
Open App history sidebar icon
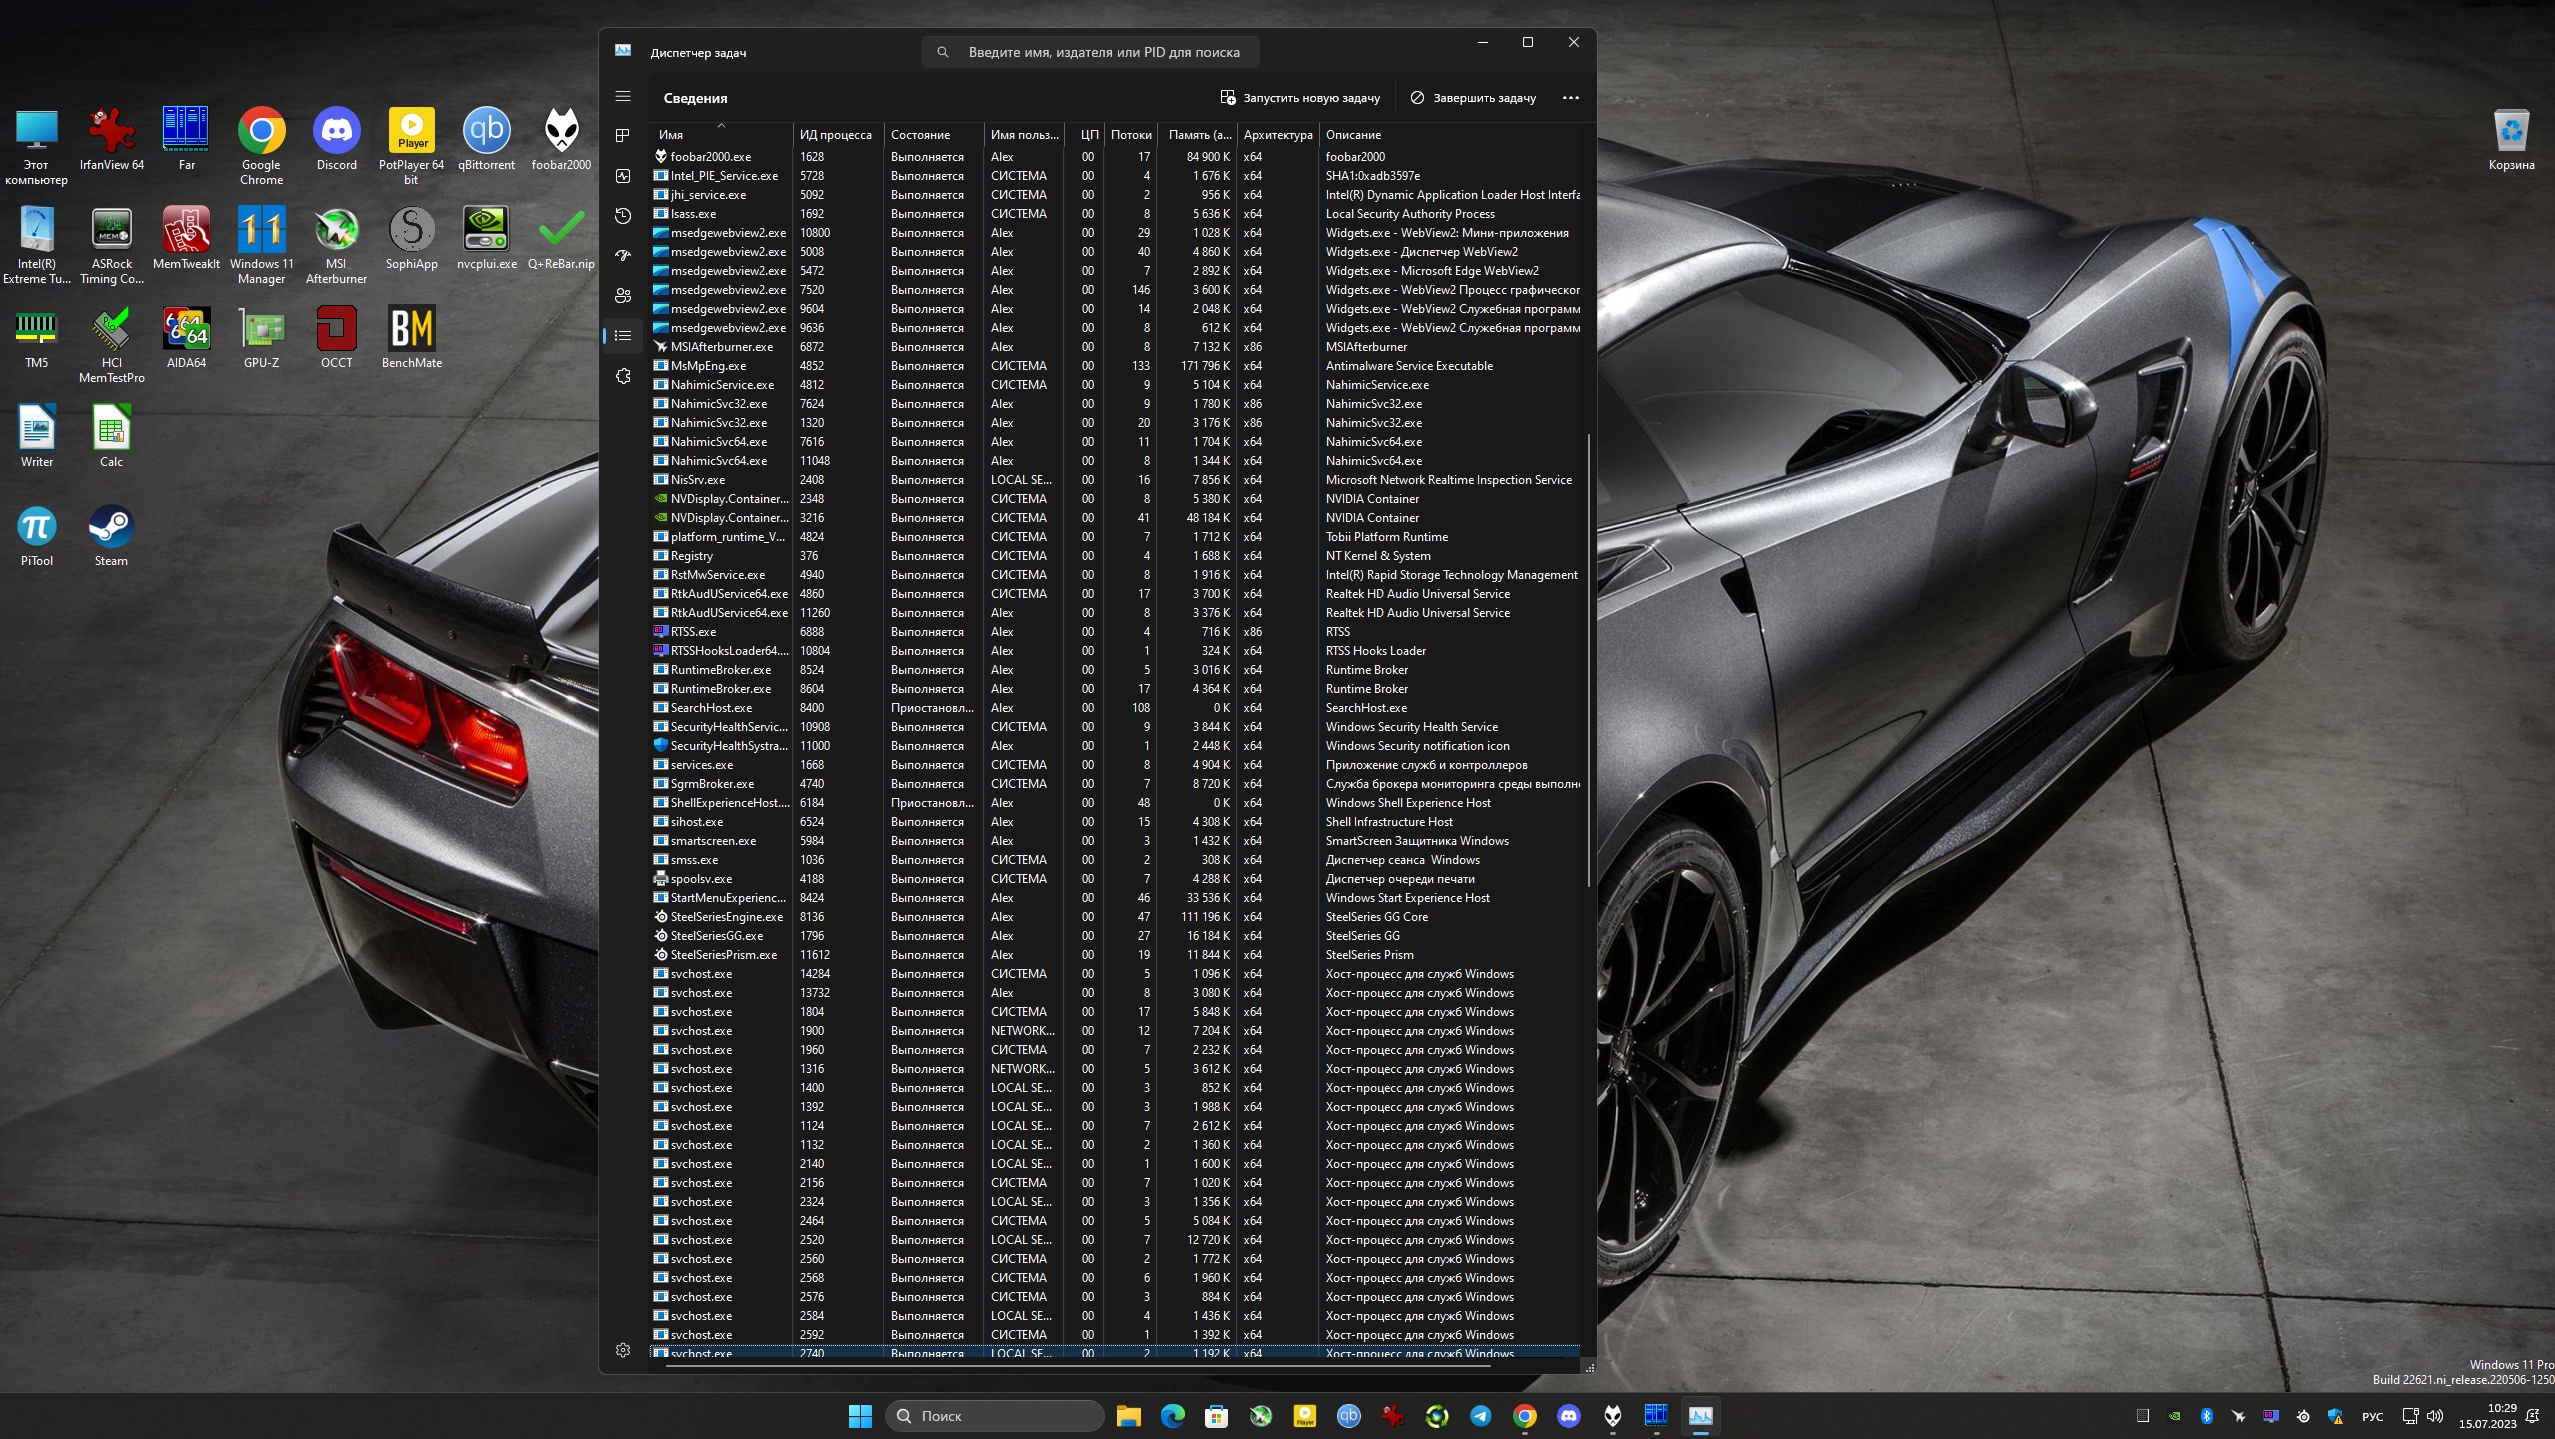pyautogui.click(x=622, y=216)
